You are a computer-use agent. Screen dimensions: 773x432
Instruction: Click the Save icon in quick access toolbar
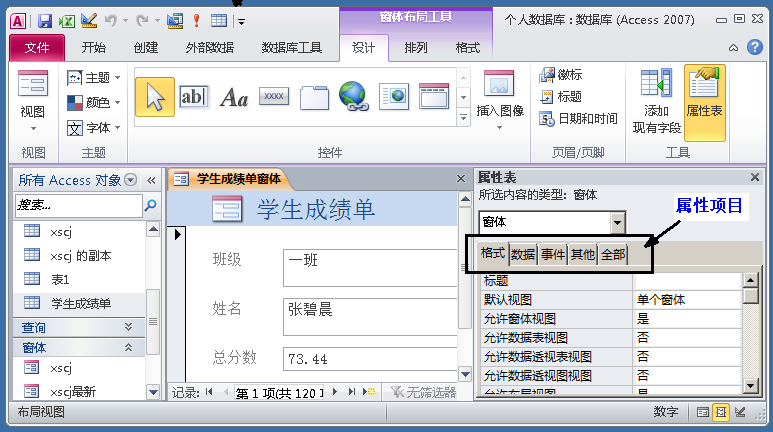[45, 21]
